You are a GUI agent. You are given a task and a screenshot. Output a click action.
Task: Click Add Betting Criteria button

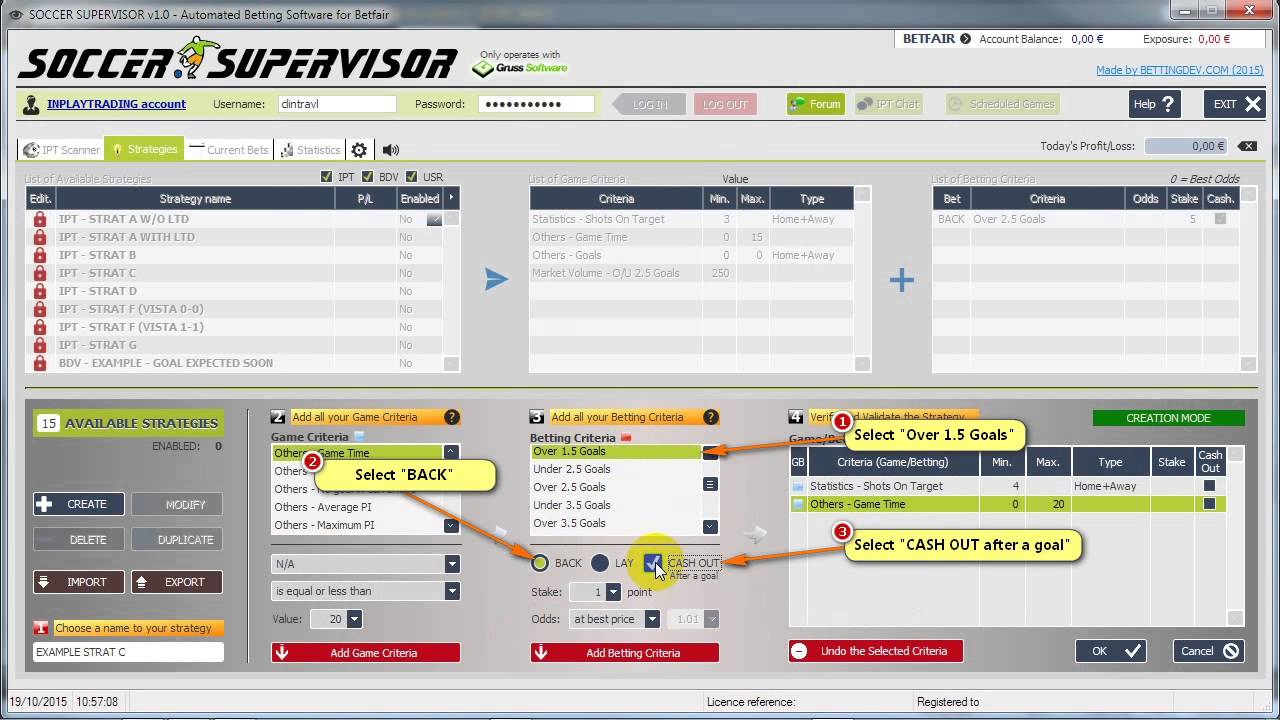click(x=625, y=653)
